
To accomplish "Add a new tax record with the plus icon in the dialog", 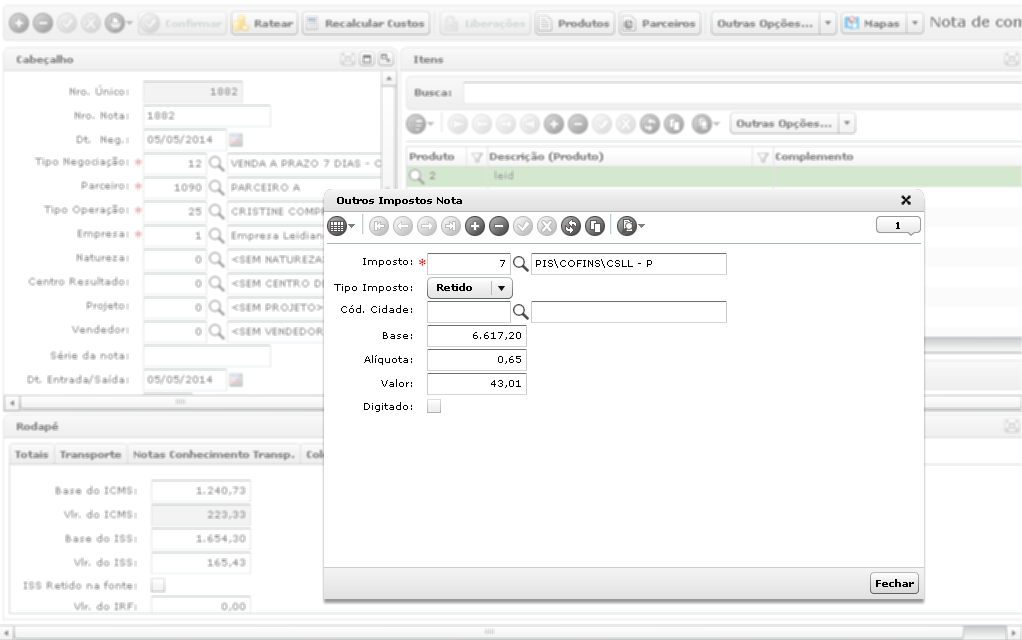I will click(474, 226).
